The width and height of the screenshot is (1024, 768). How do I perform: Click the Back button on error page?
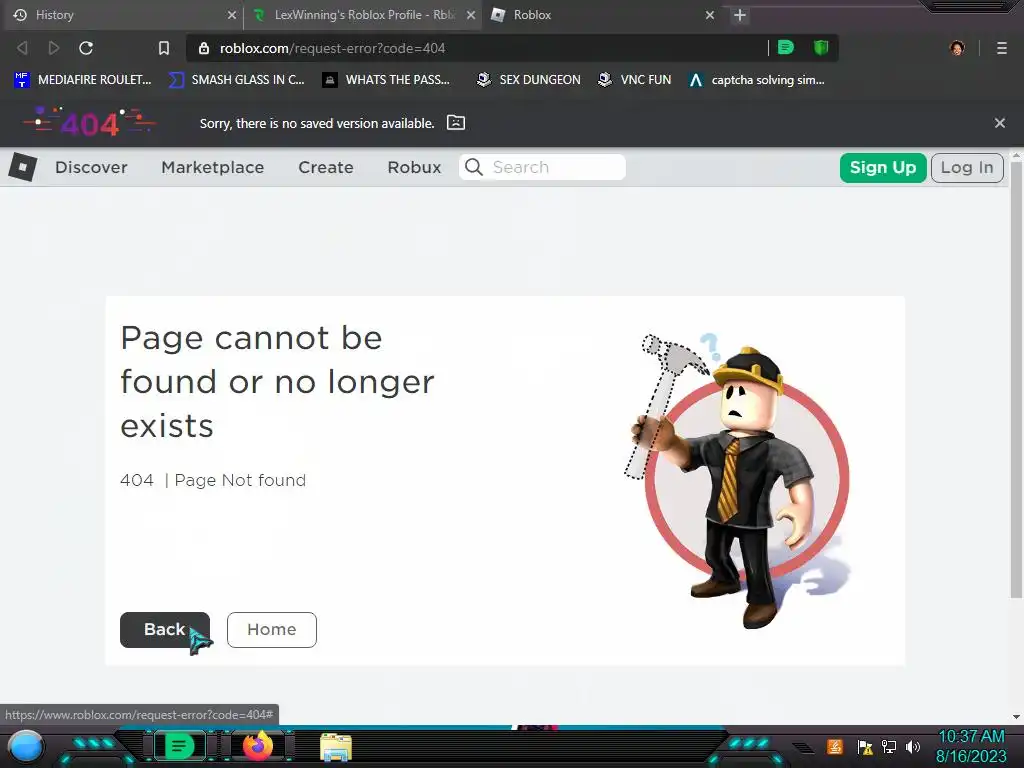coord(165,630)
